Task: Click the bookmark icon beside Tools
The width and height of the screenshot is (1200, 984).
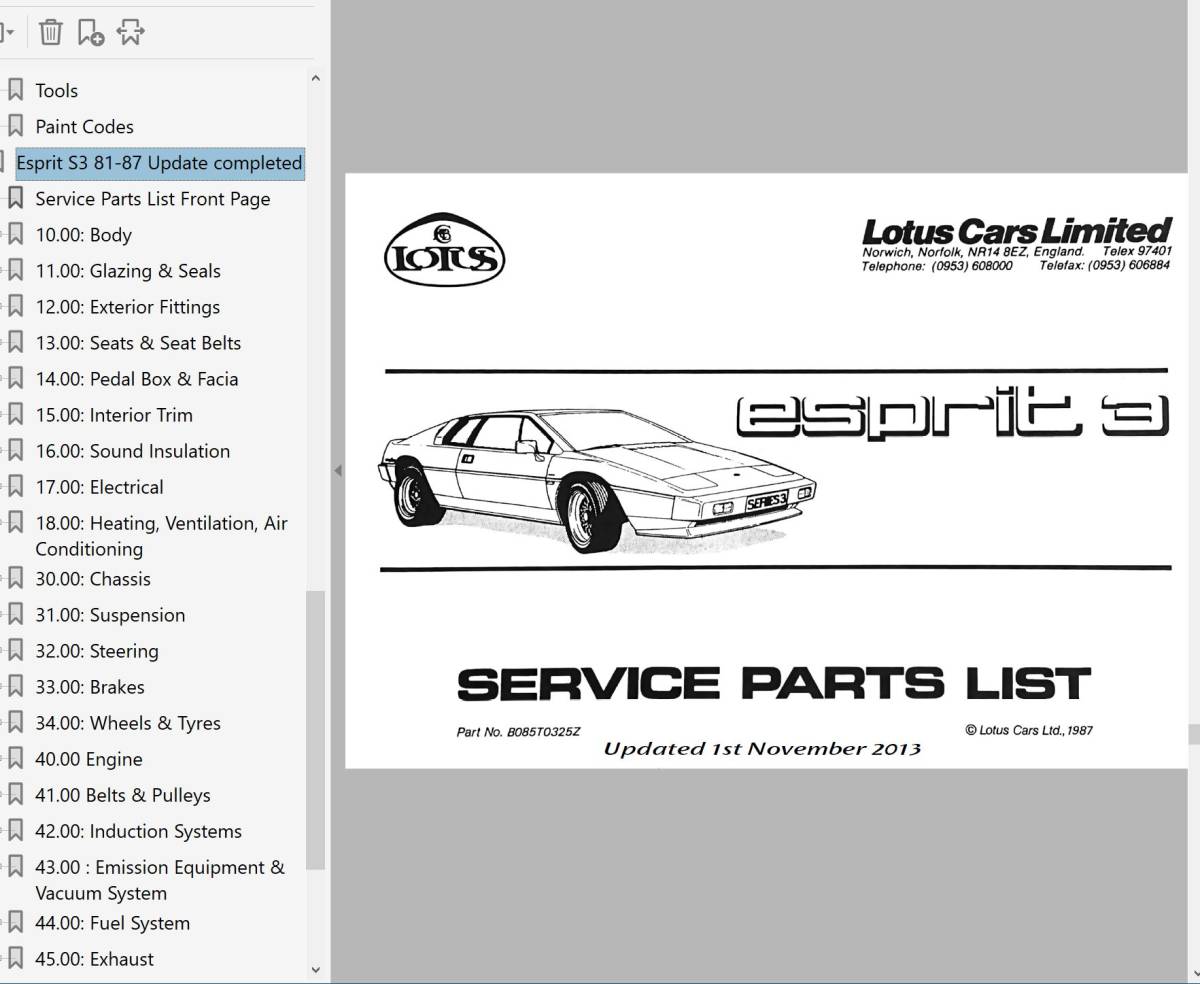Action: pyautogui.click(x=15, y=90)
